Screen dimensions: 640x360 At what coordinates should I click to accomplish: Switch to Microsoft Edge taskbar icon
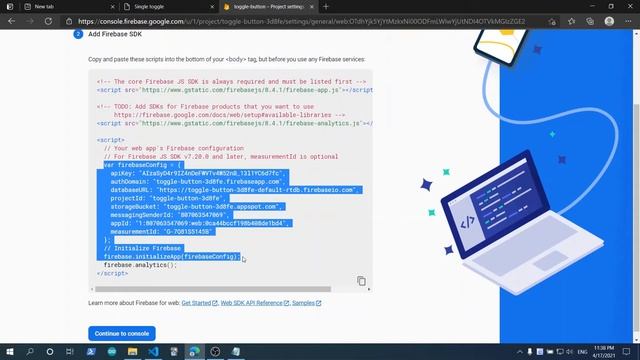195,351
